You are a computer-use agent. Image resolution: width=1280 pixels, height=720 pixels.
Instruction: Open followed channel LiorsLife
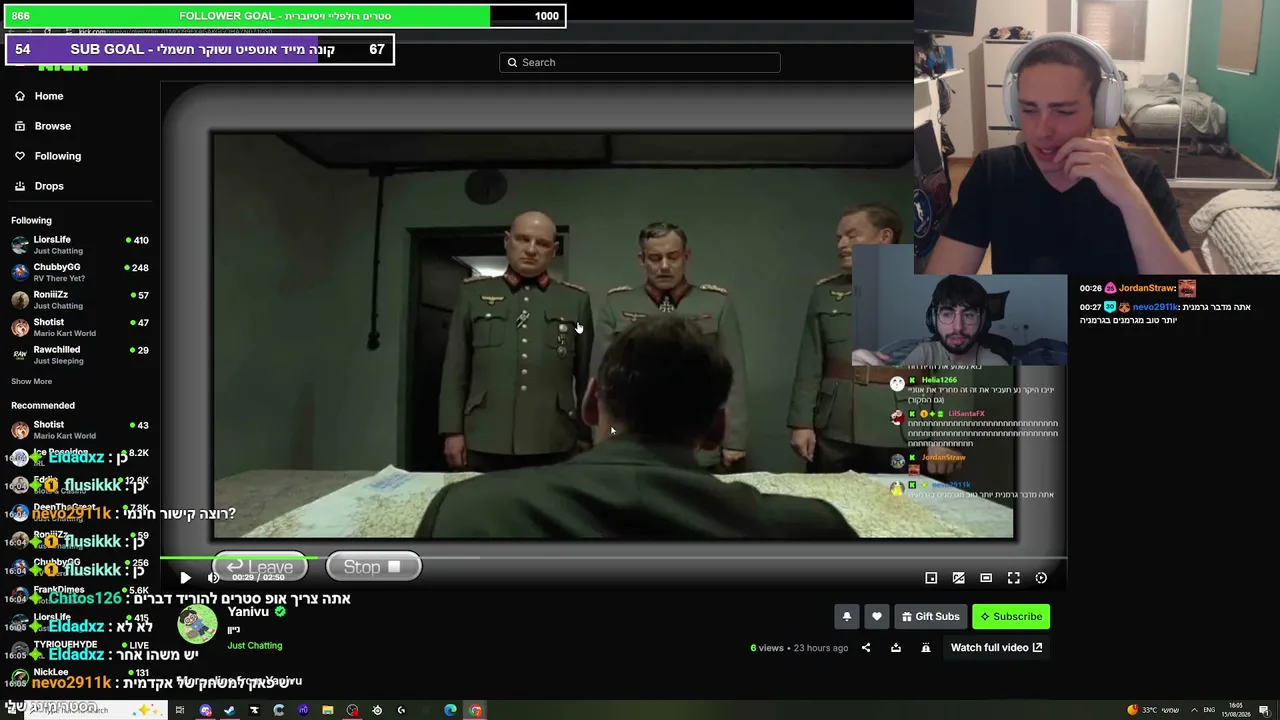click(80, 245)
